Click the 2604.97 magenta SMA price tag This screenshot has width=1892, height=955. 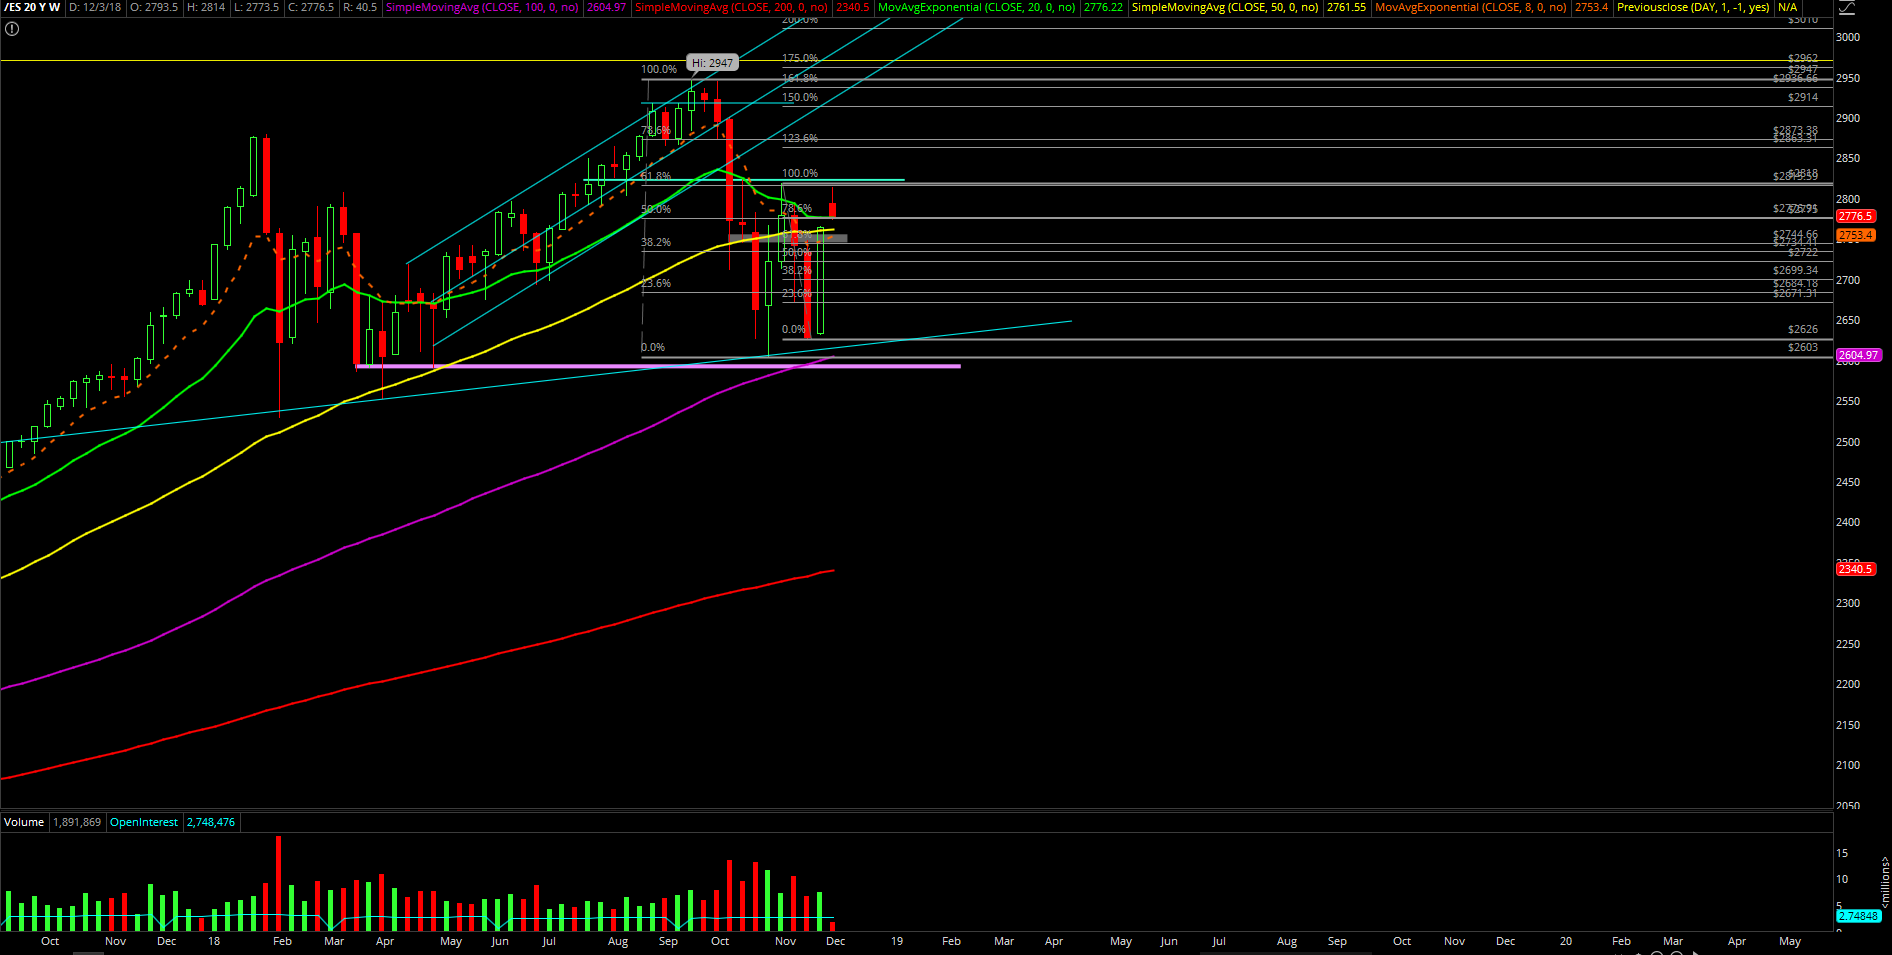click(x=1858, y=355)
